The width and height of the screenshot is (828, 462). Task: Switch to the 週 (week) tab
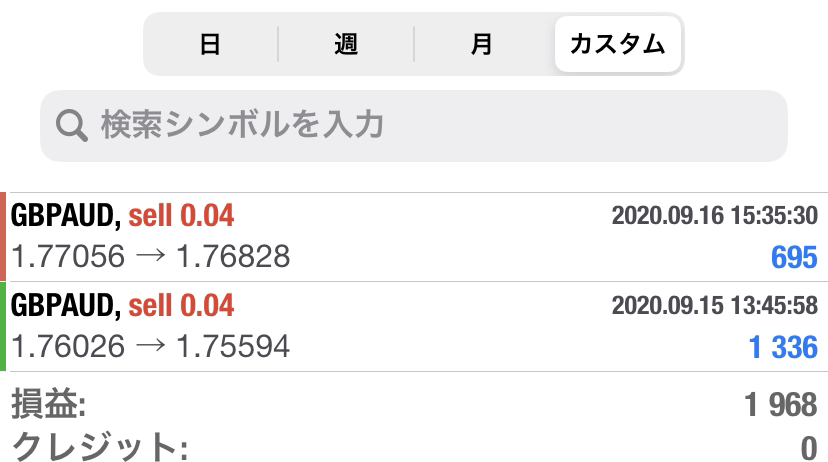point(346,44)
